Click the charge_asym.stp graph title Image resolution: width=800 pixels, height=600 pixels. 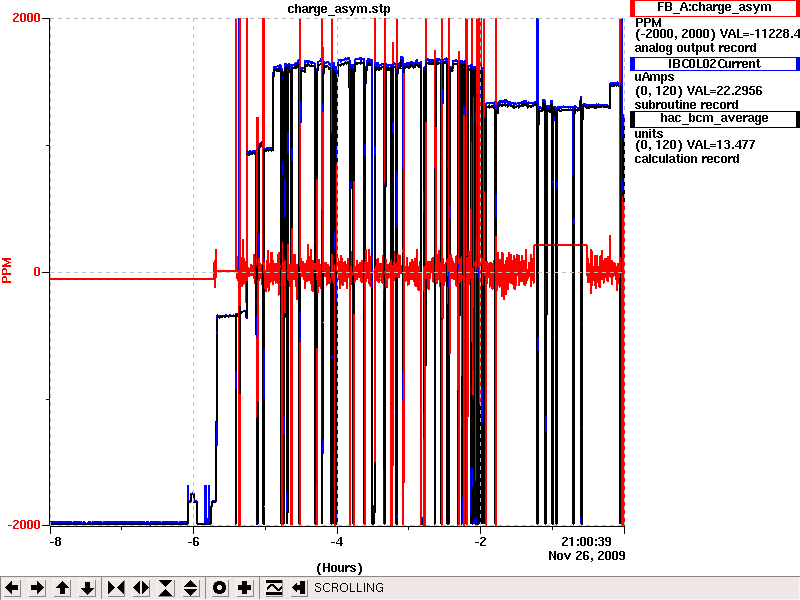(339, 9)
